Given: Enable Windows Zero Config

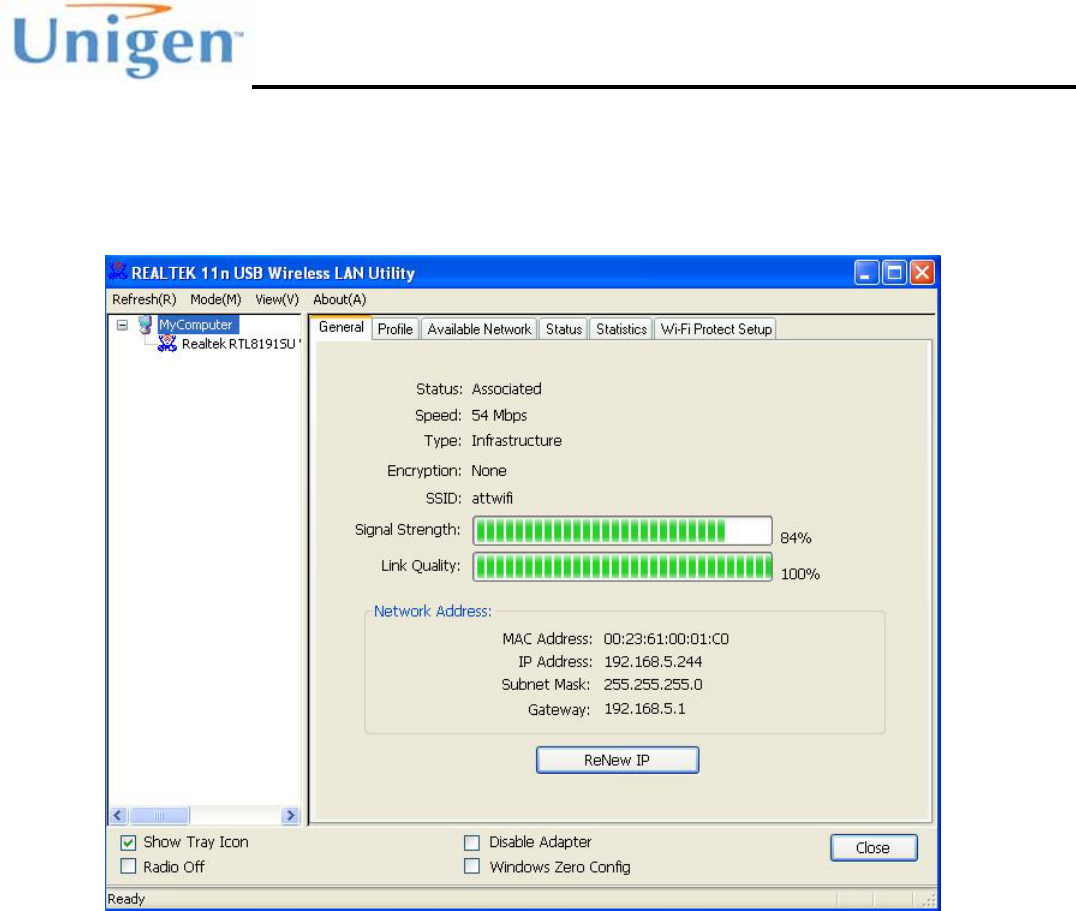Looking at the screenshot, I should click(x=472, y=866).
